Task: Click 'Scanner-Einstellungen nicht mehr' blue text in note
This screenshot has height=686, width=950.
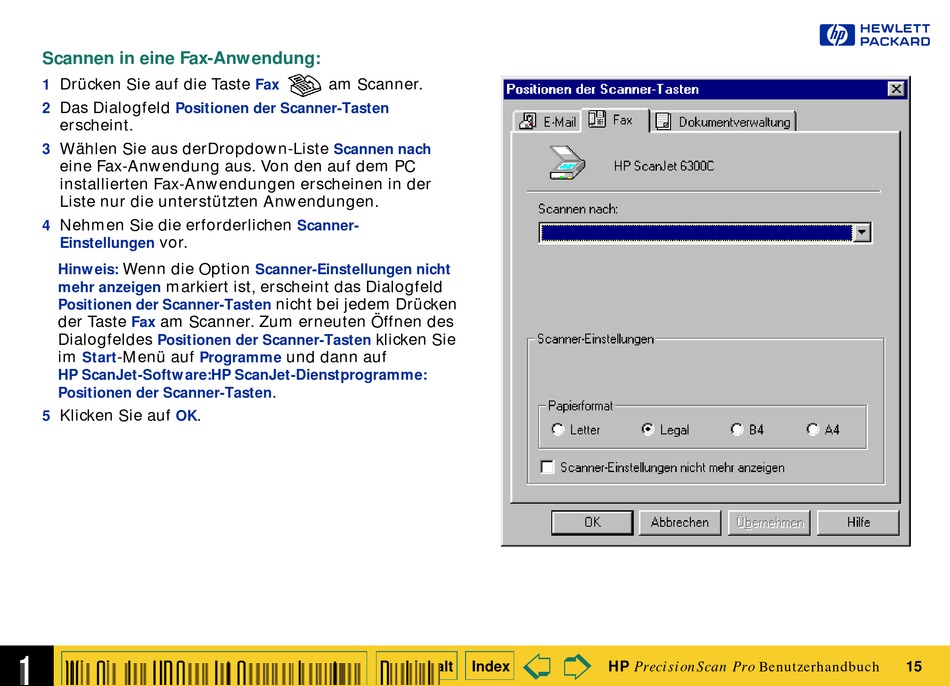Action: (353, 269)
